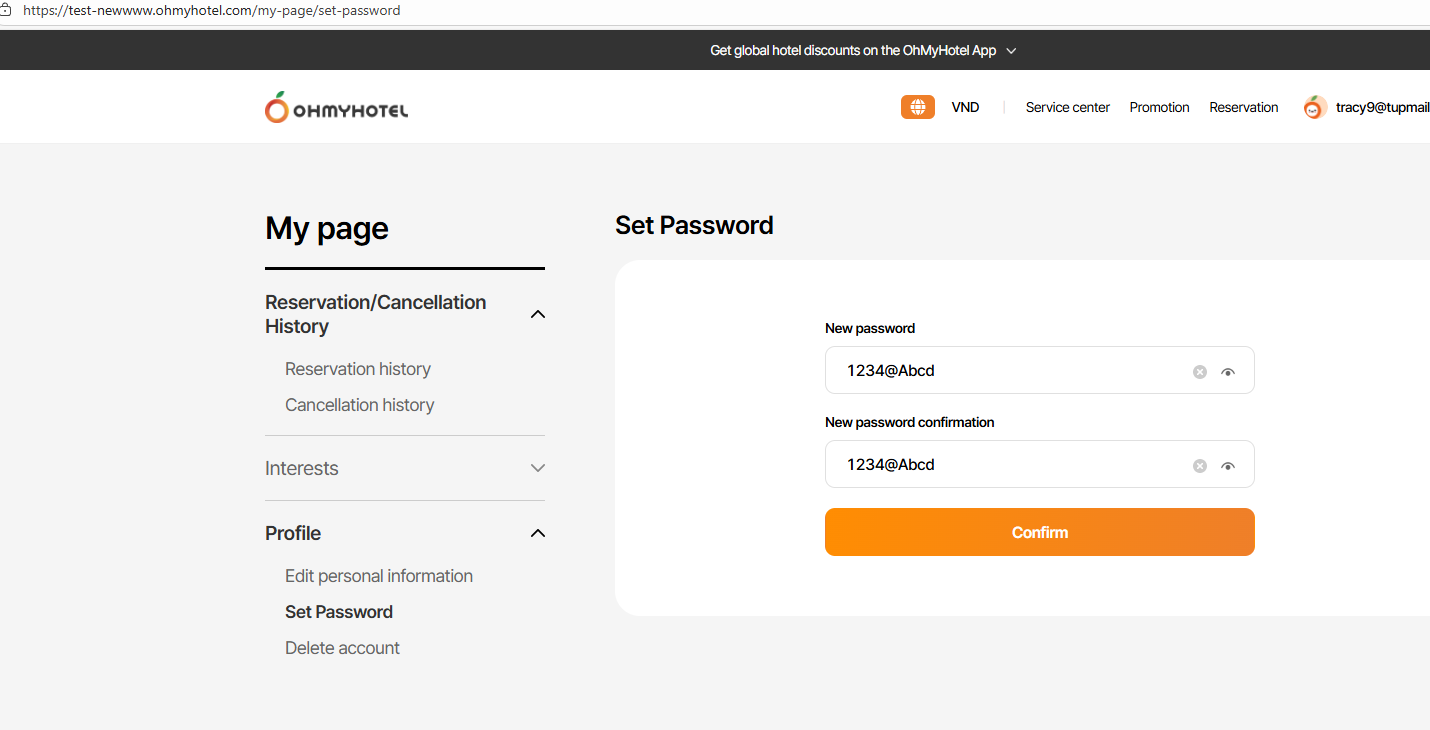This screenshot has height=730, width=1430.
Task: Clear the New password confirmation field
Action: pyautogui.click(x=1199, y=466)
